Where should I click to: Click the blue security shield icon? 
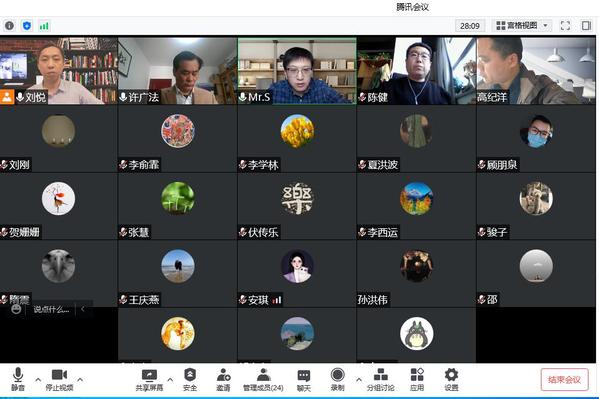pos(27,26)
